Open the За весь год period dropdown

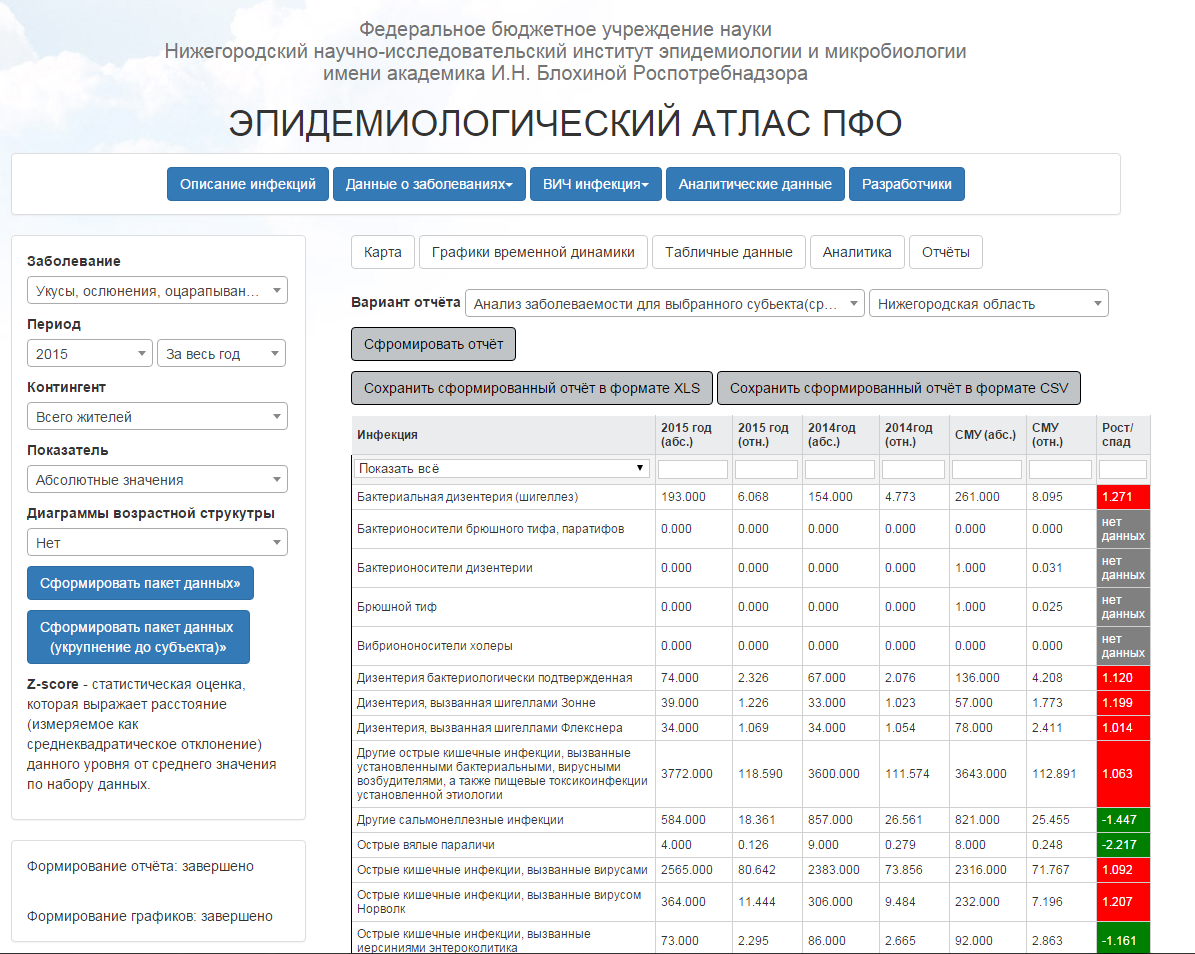pyautogui.click(x=221, y=354)
